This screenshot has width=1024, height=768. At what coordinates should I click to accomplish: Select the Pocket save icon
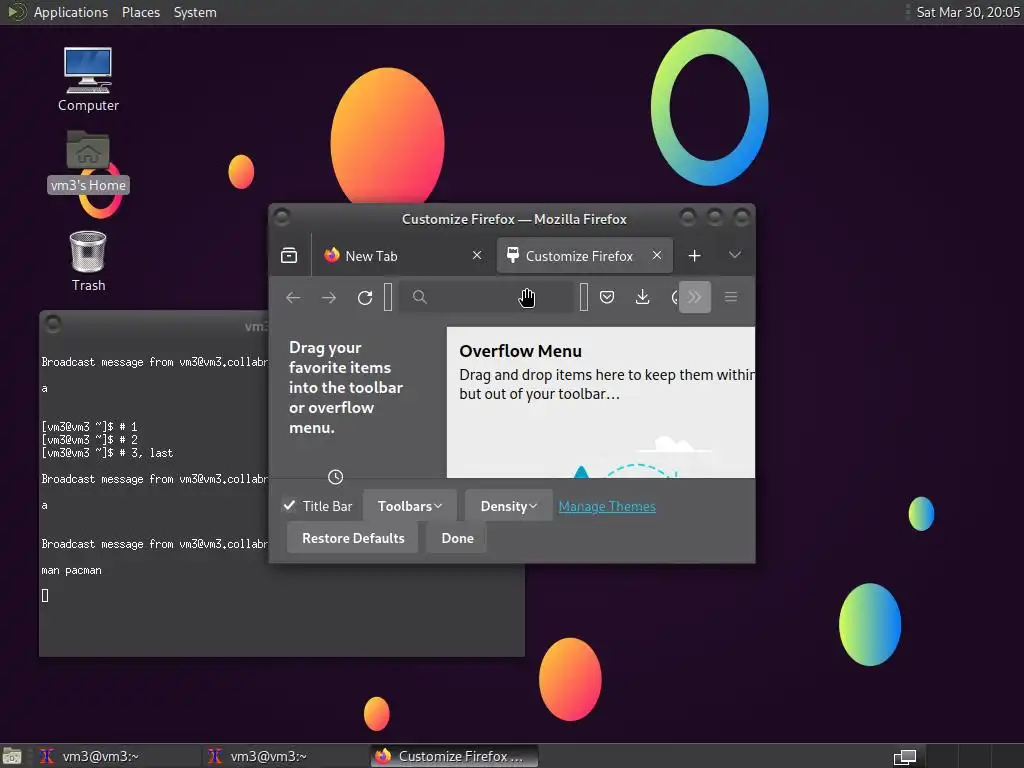coord(607,298)
